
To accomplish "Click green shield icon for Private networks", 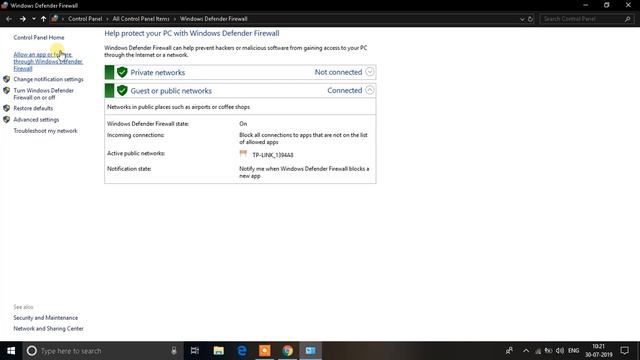I will [x=122, y=72].
